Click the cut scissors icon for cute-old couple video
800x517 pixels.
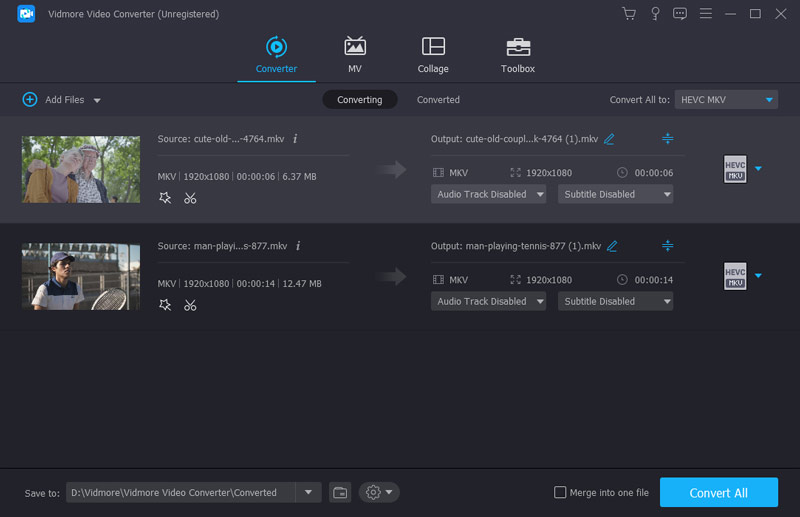tap(190, 198)
